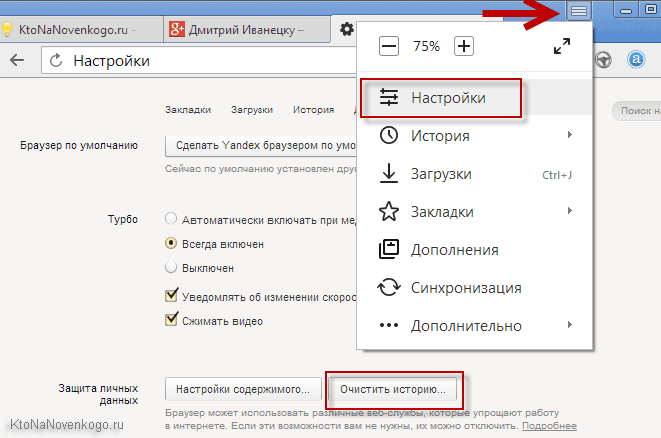Click the gear icon on the settings tab

(x=347, y=29)
